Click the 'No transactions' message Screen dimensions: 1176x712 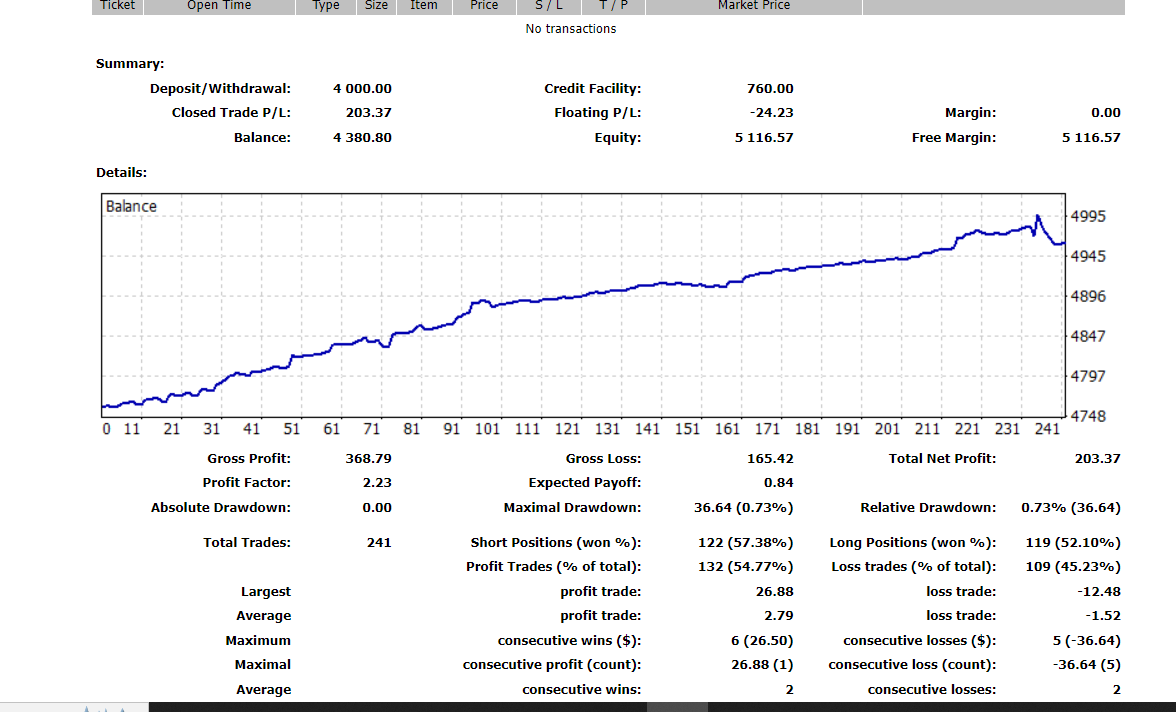tap(571, 29)
